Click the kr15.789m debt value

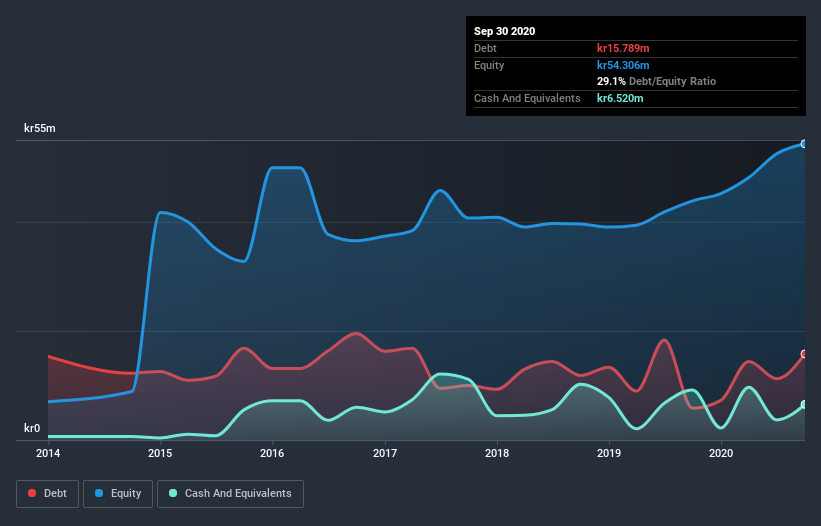623,48
